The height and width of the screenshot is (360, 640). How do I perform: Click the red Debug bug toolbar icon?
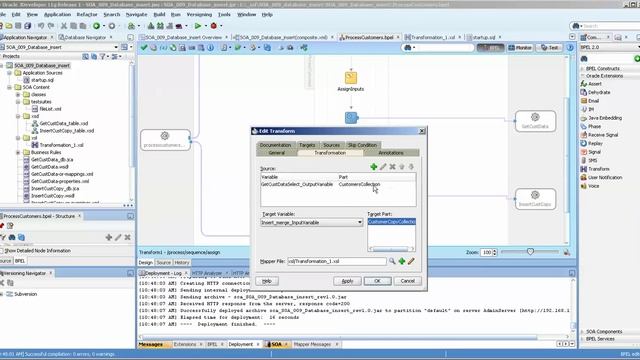tap(213, 26)
